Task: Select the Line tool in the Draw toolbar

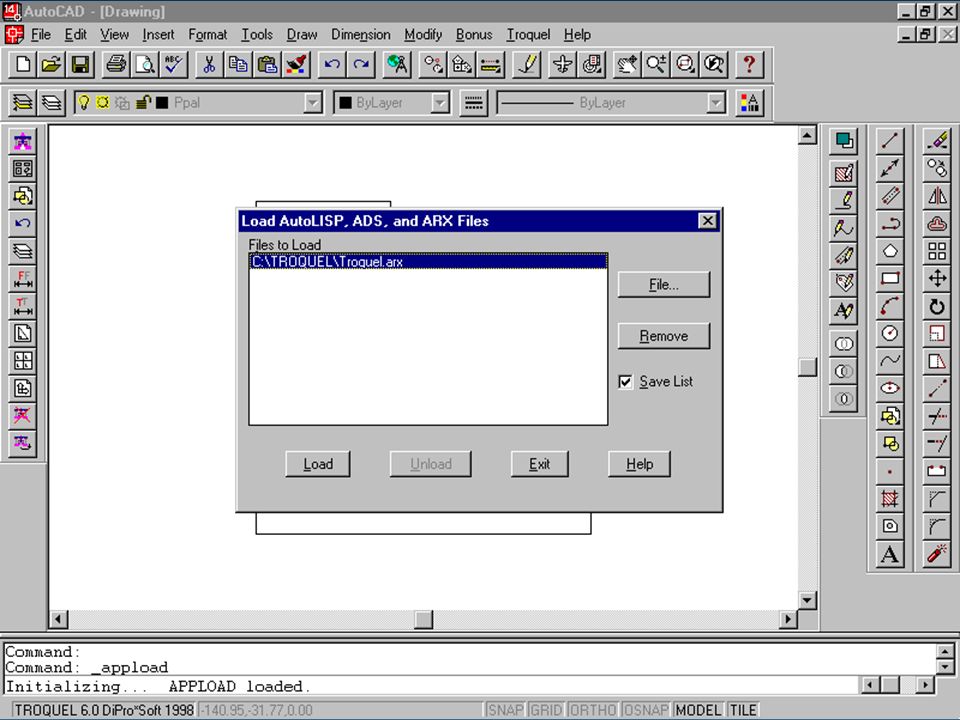Action: (x=890, y=141)
